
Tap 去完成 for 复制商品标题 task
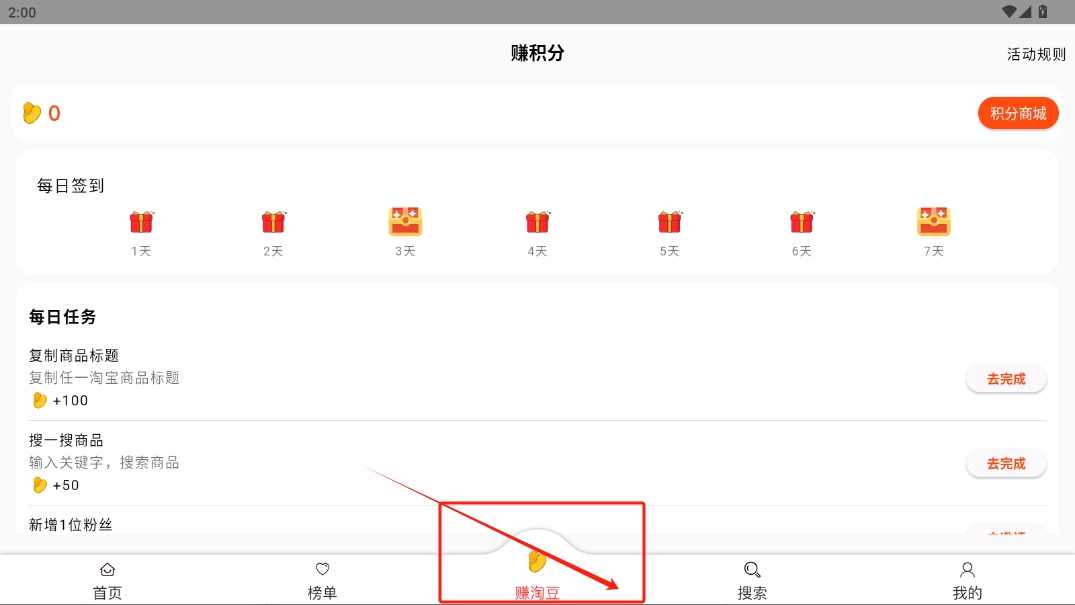(1006, 379)
